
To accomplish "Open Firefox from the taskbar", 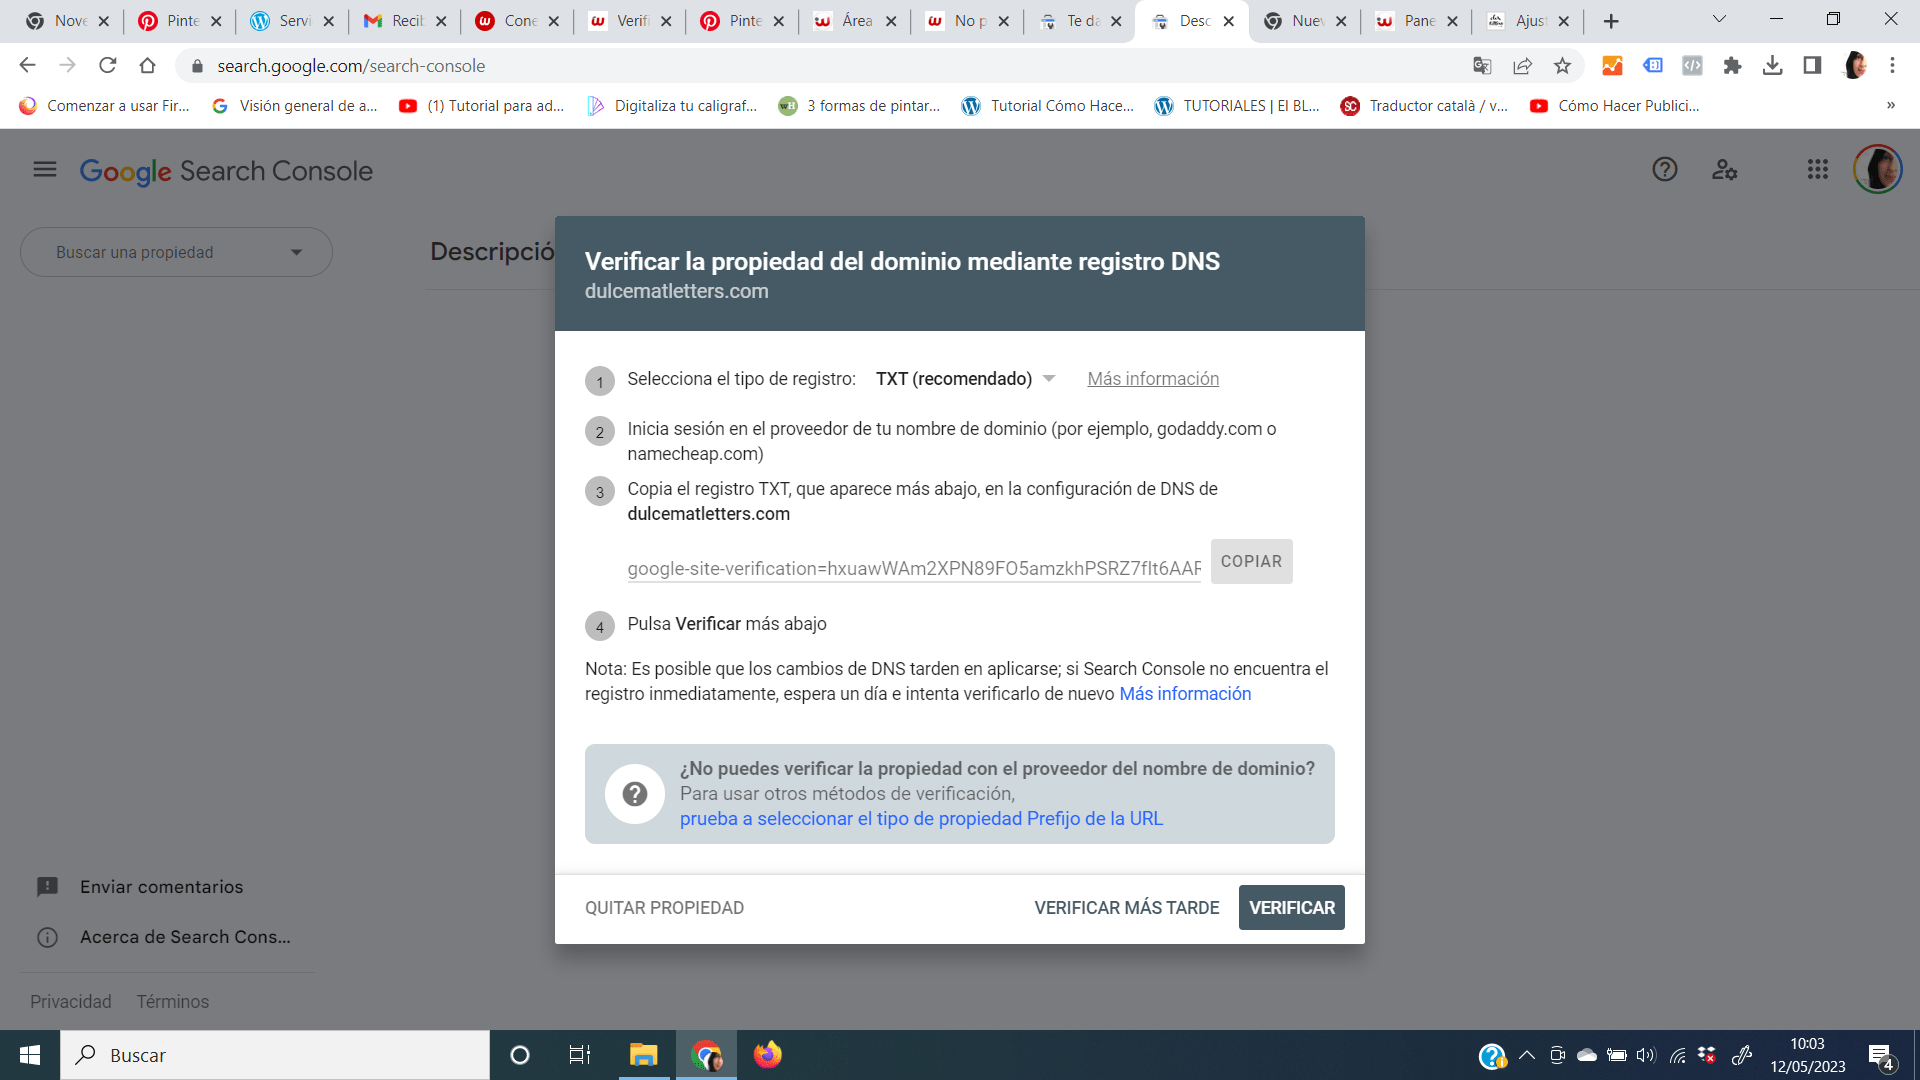I will coord(768,1055).
